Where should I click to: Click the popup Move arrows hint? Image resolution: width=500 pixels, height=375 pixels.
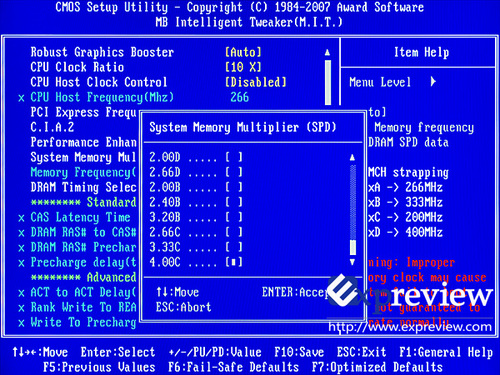coord(178,292)
